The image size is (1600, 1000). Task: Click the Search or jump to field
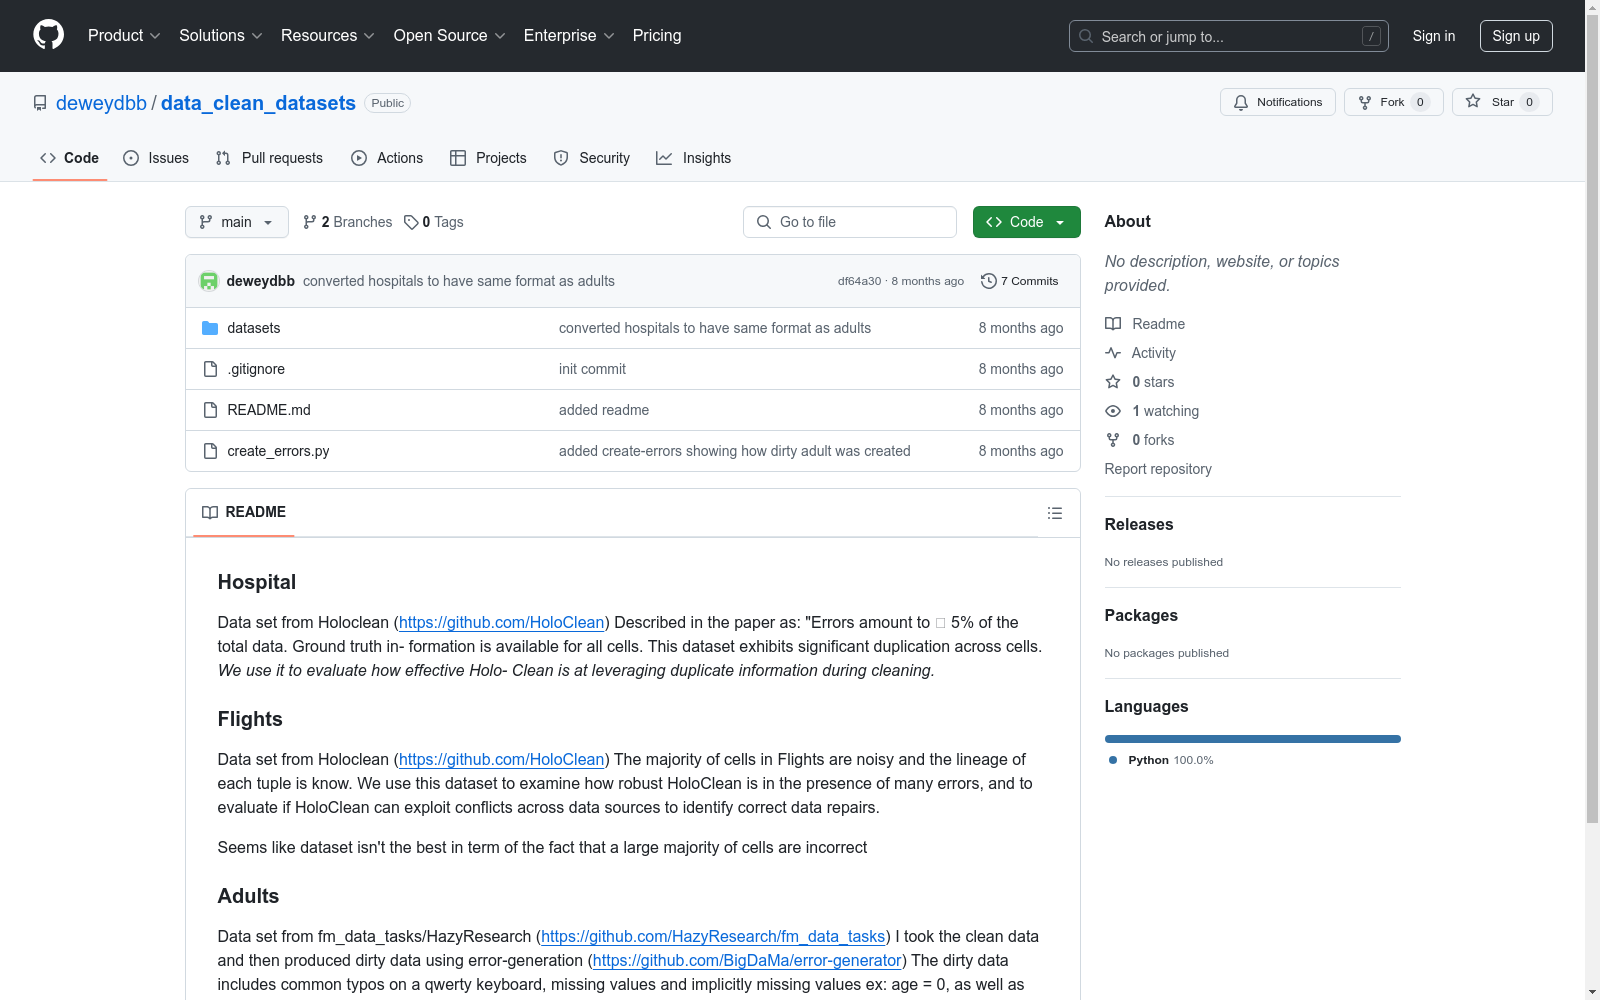pyautogui.click(x=1229, y=36)
